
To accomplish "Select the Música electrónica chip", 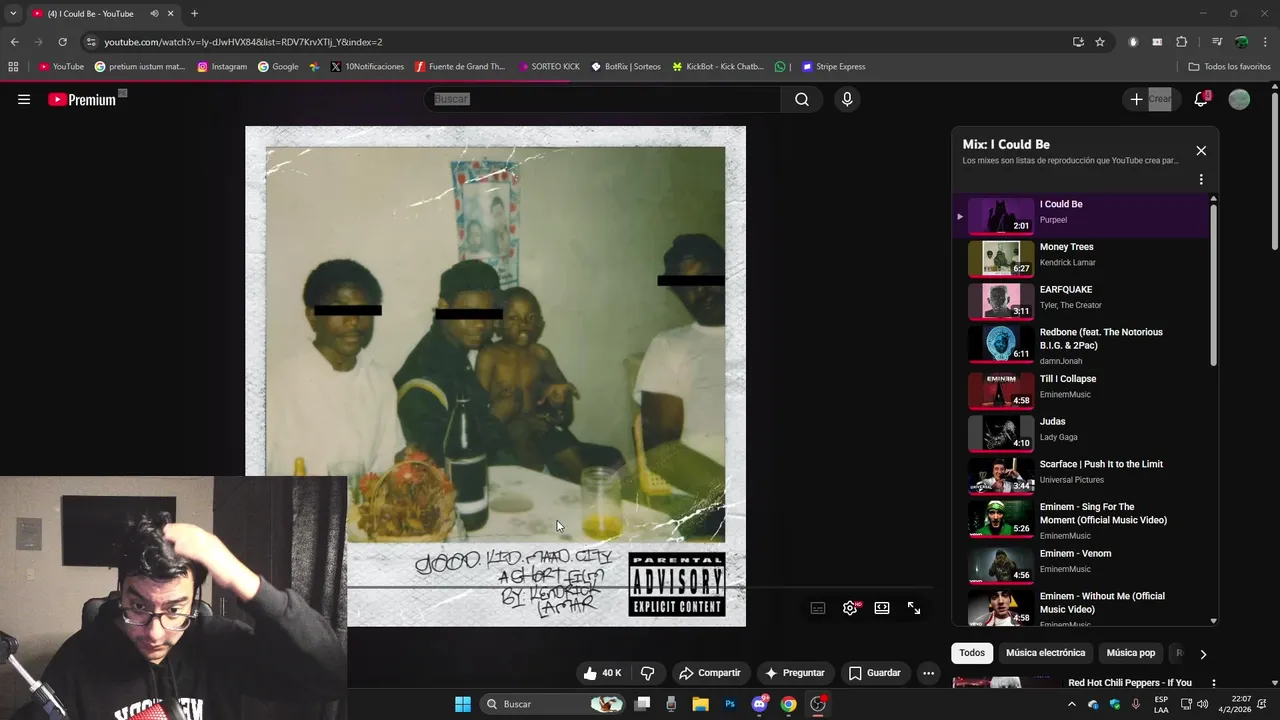I will (1045, 653).
